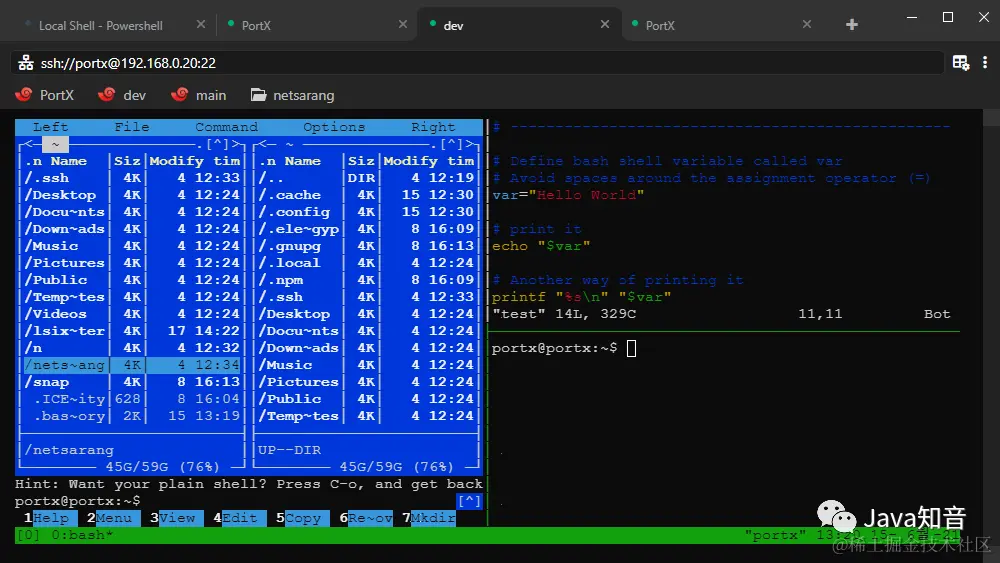Viewport: 1000px width, 563px height.
Task: Click the var="Hello World" line in vim
Action: [x=568, y=195]
